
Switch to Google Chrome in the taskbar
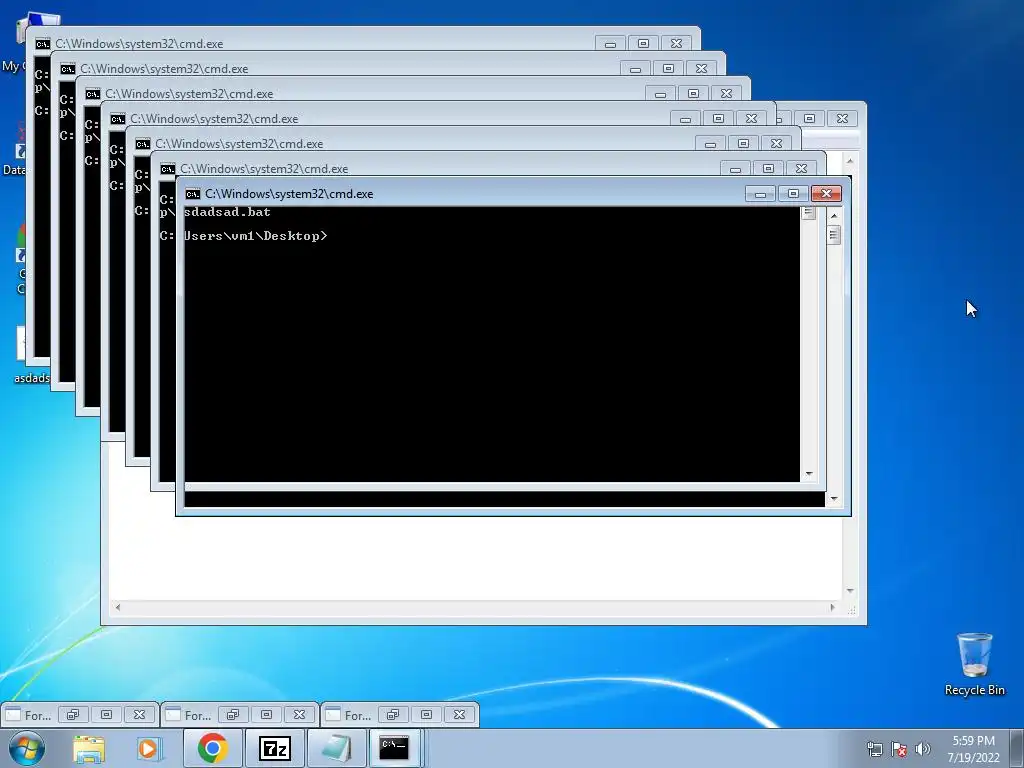(x=213, y=748)
